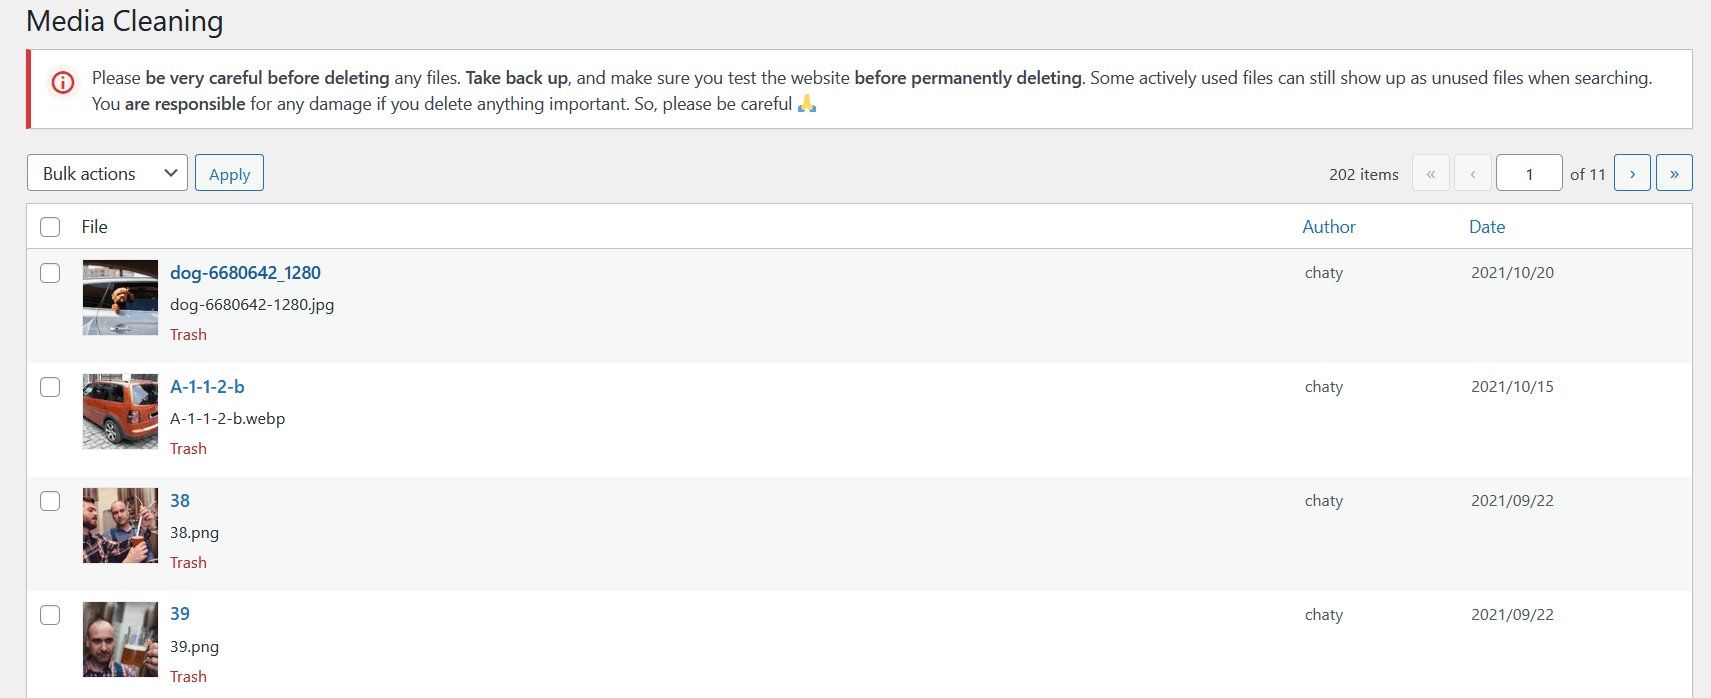This screenshot has height=698, width=1711.
Task: Sort by Date column header
Action: (x=1487, y=227)
